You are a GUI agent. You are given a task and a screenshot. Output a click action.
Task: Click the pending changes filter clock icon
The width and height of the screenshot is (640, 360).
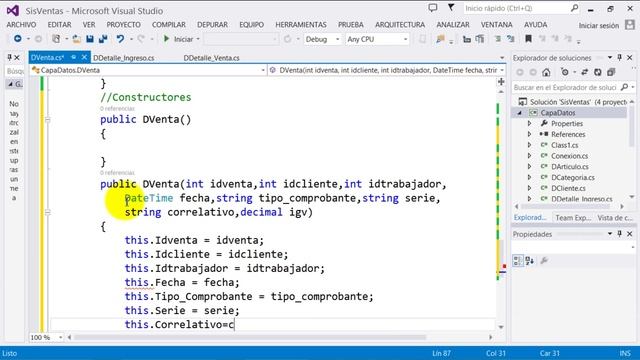coord(564,72)
